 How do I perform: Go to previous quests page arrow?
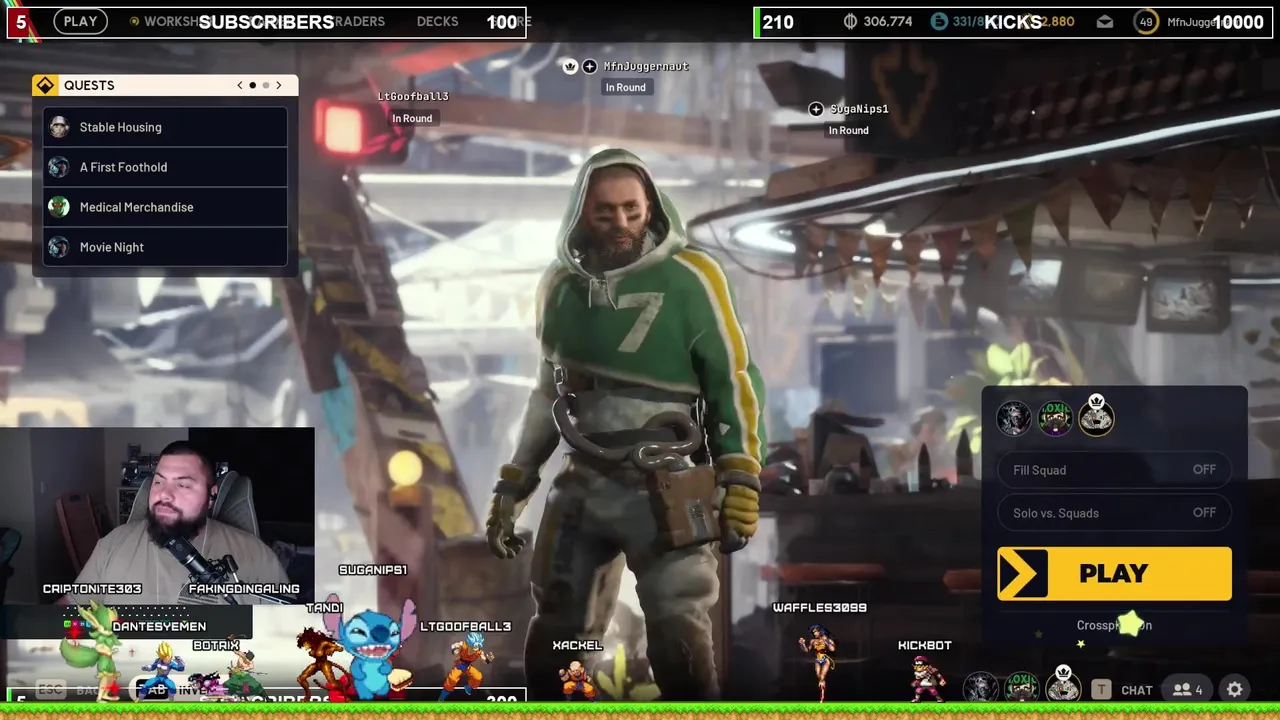[x=240, y=85]
